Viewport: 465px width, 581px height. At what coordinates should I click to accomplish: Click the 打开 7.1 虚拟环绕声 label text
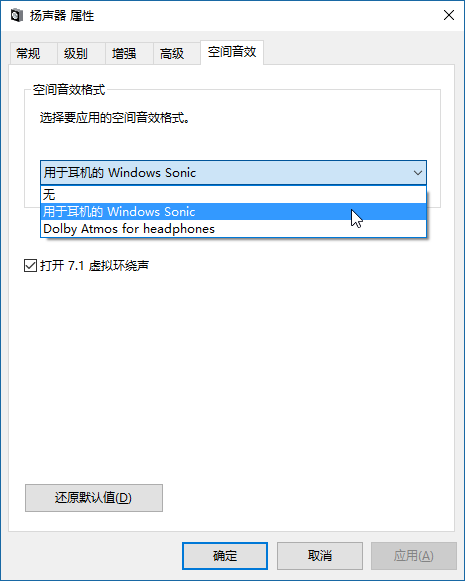tap(94, 266)
